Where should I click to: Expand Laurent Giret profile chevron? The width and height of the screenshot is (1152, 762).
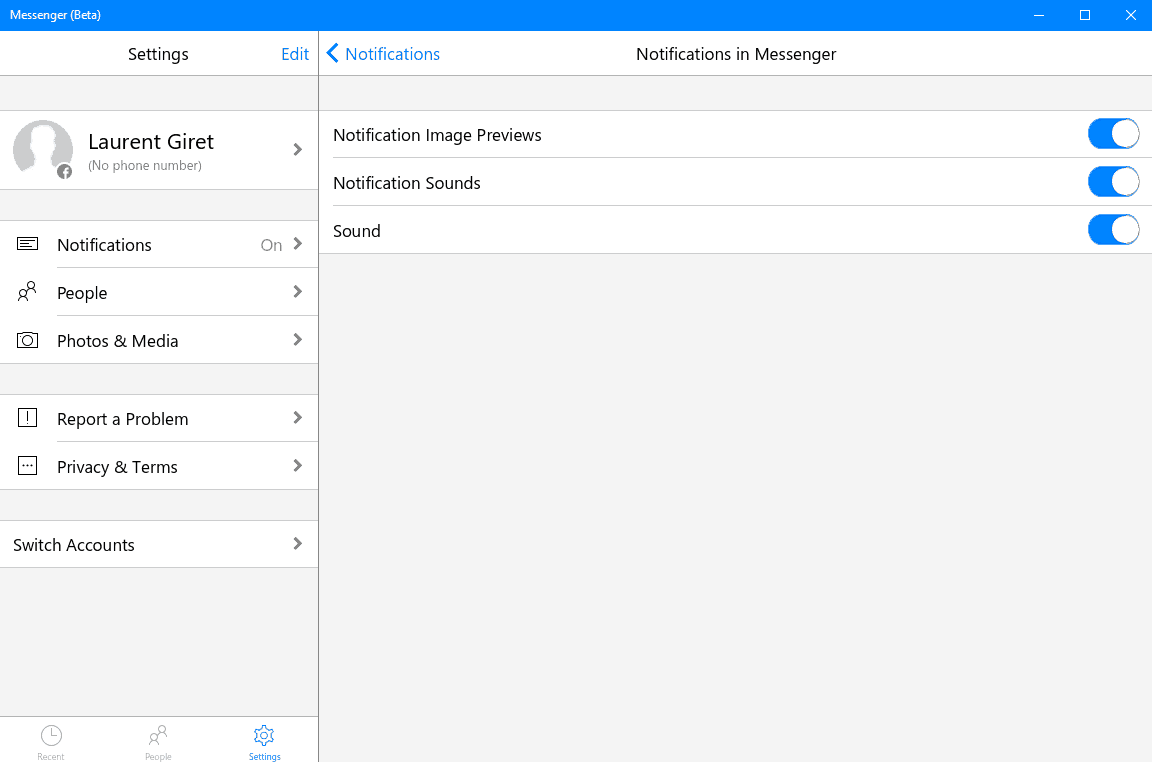[298, 149]
